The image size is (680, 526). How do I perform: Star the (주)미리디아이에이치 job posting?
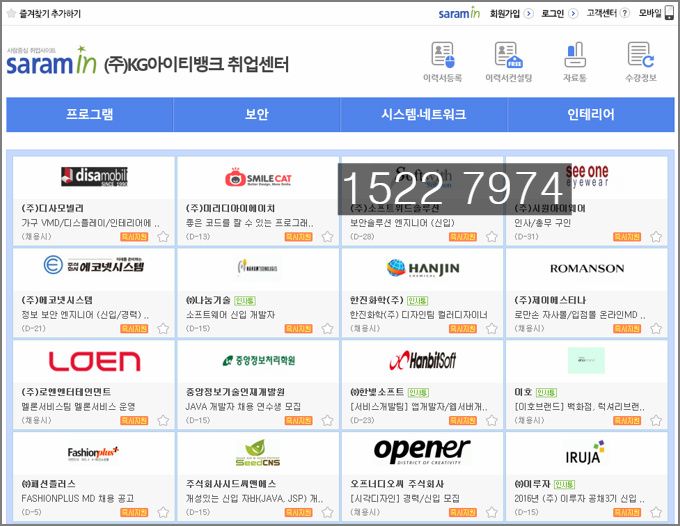tap(327, 237)
